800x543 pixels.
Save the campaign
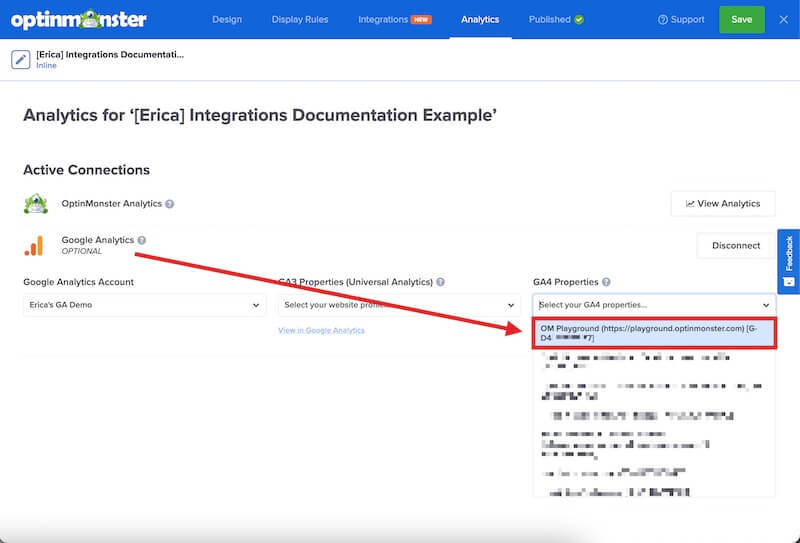click(741, 19)
